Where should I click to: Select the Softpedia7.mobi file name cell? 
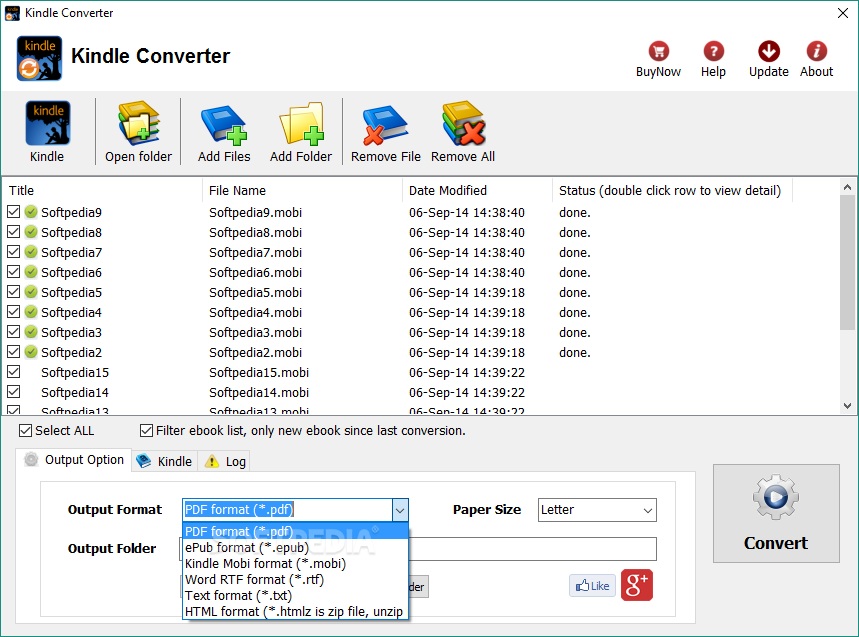(255, 252)
